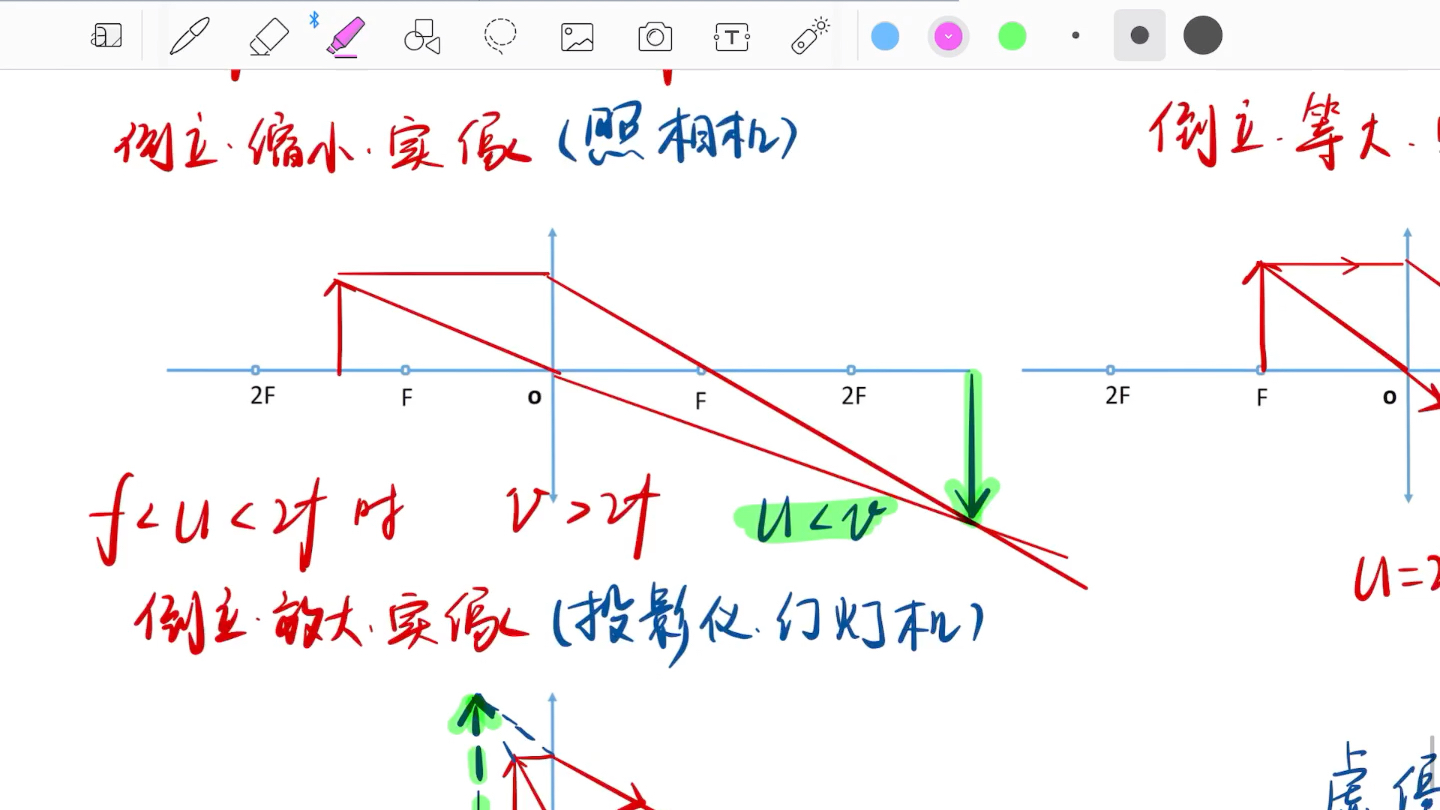Select the medium stroke size dot
This screenshot has height=810, width=1440.
pos(1139,35)
